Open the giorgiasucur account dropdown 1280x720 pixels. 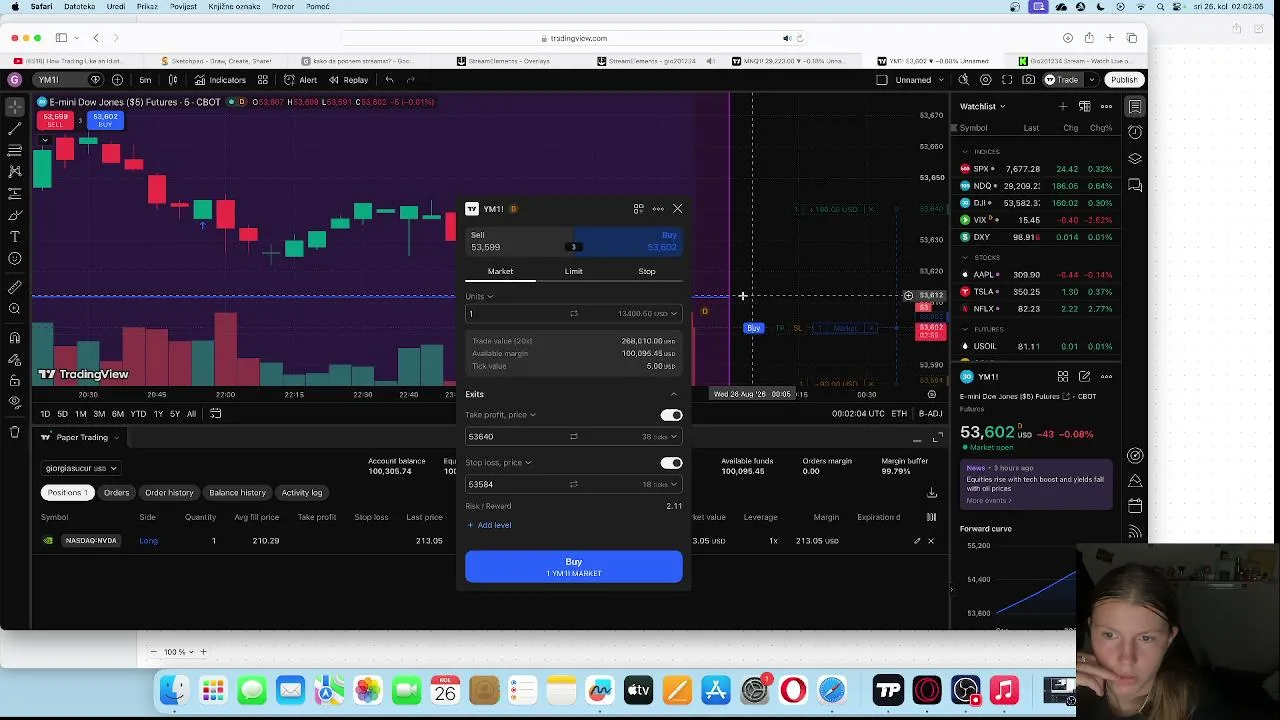(80, 468)
